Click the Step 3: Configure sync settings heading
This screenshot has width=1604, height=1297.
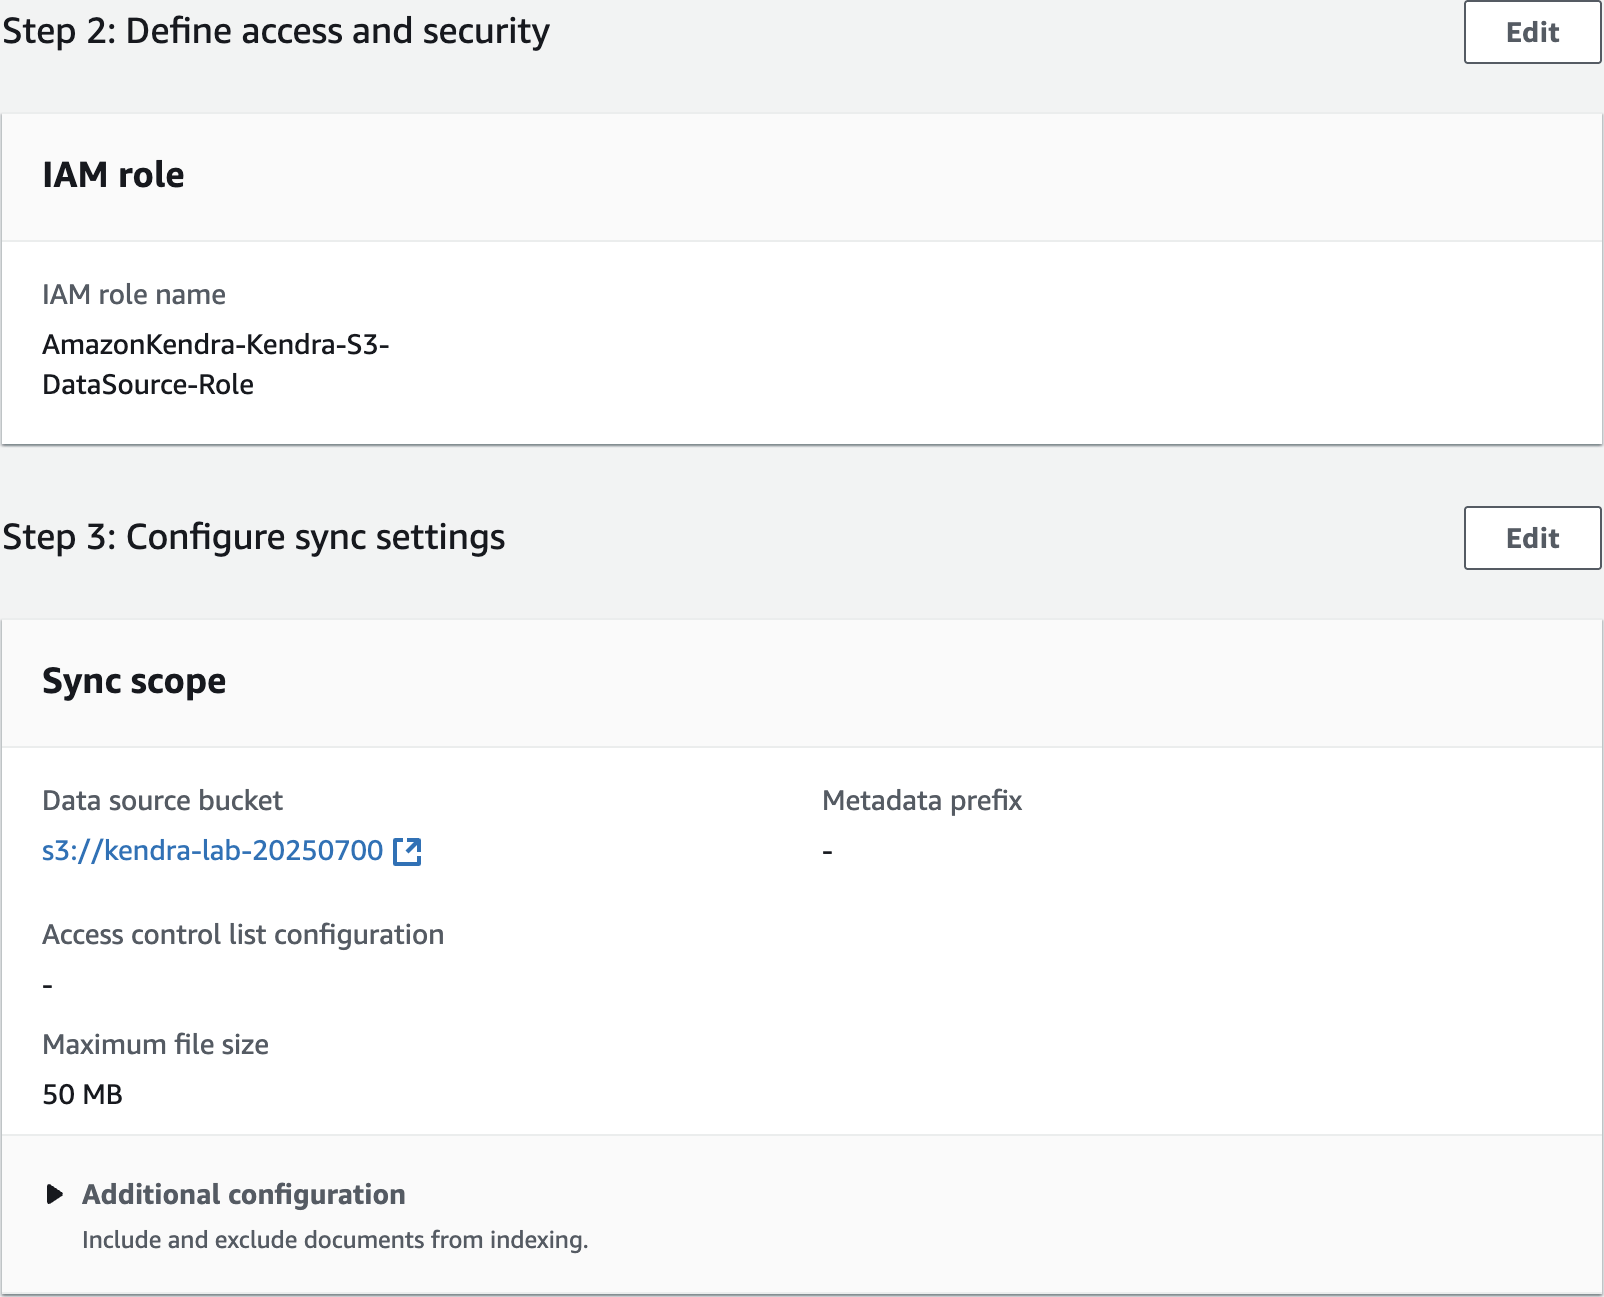click(x=254, y=538)
